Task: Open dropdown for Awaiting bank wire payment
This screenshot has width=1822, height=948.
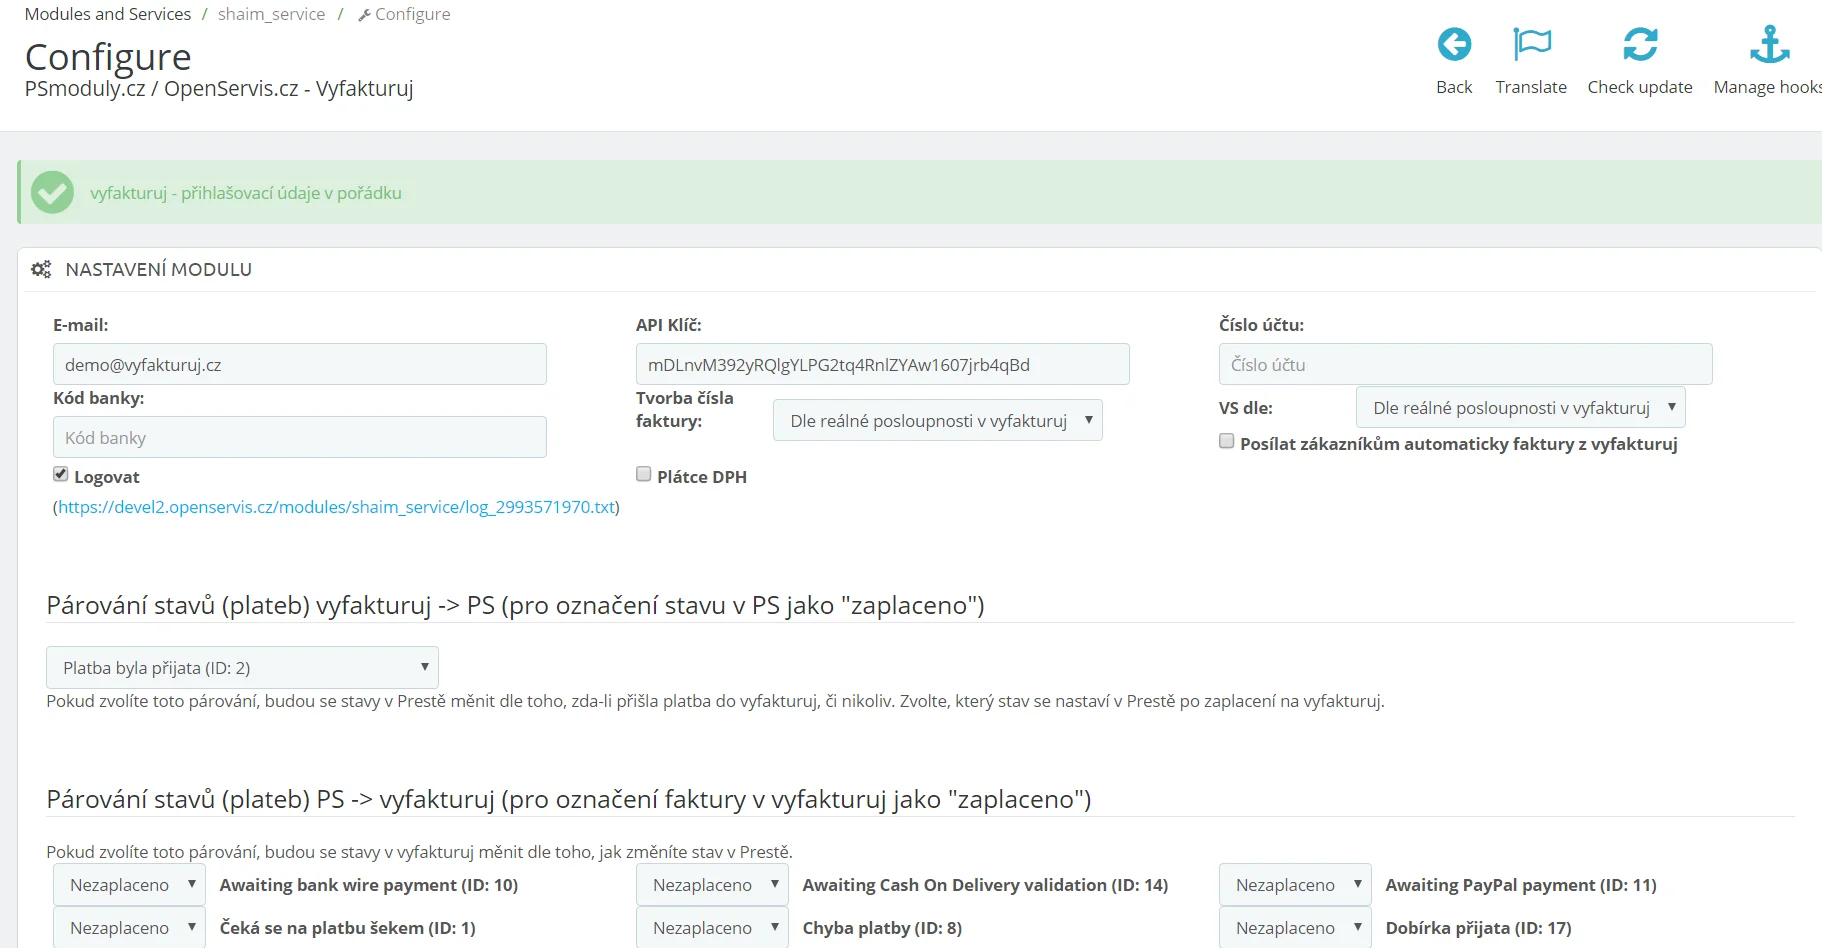Action: pos(129,885)
